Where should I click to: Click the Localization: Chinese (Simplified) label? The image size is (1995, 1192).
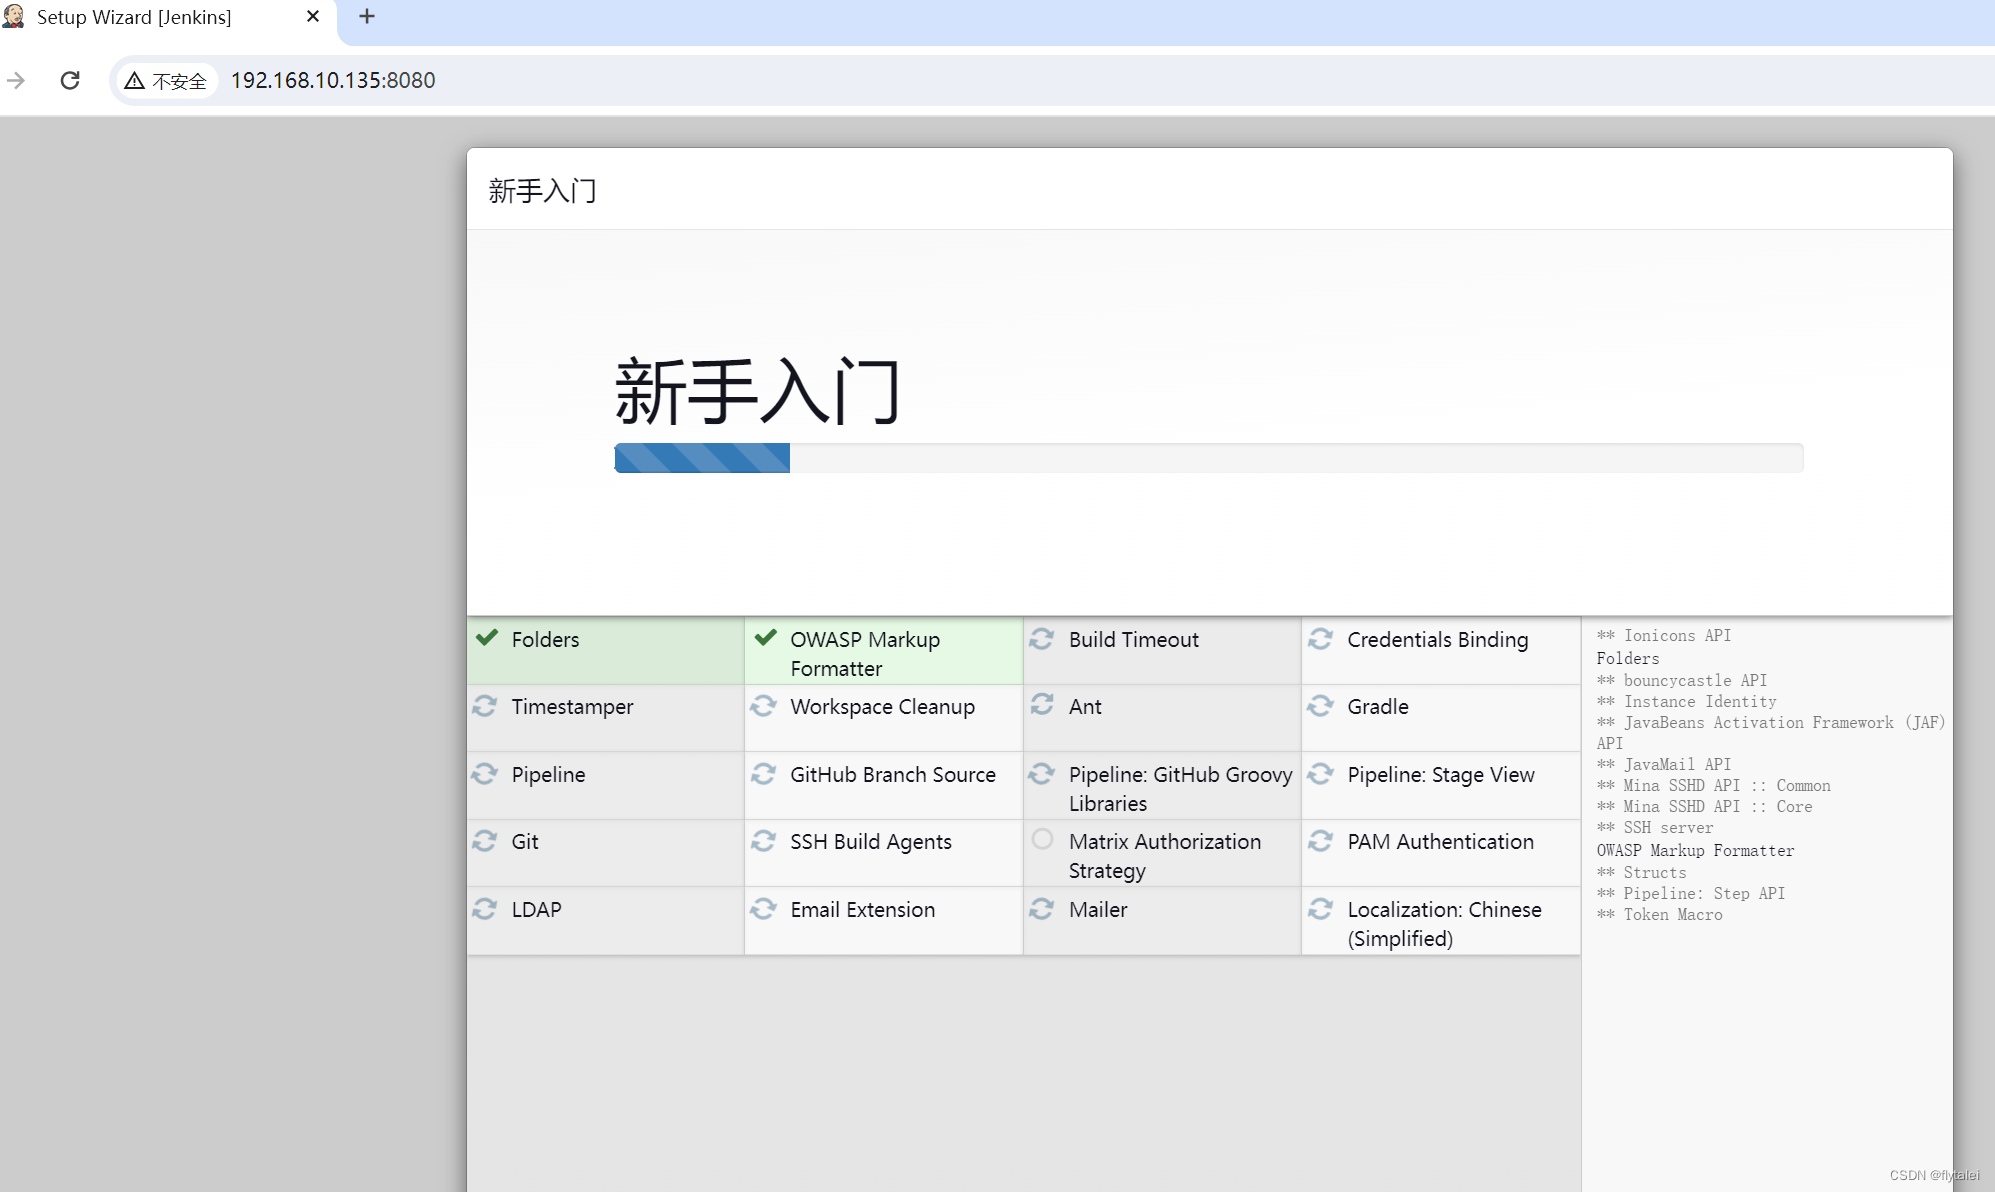[x=1444, y=924]
